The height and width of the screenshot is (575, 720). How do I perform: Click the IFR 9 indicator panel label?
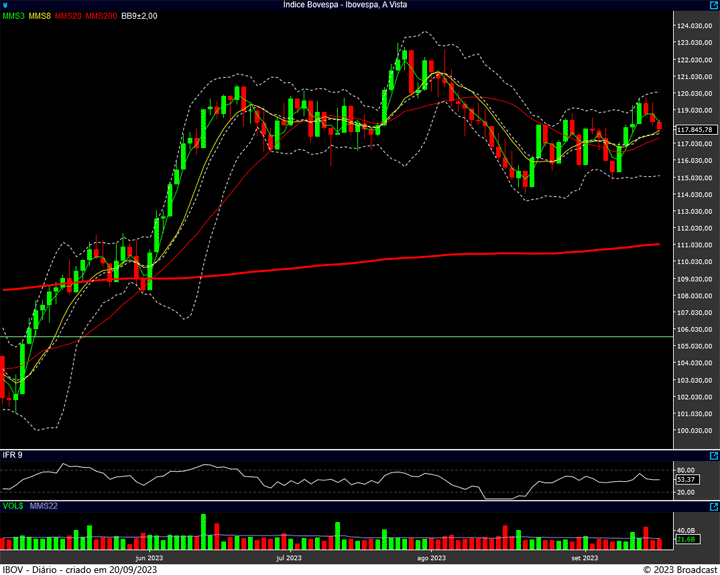click(x=13, y=455)
